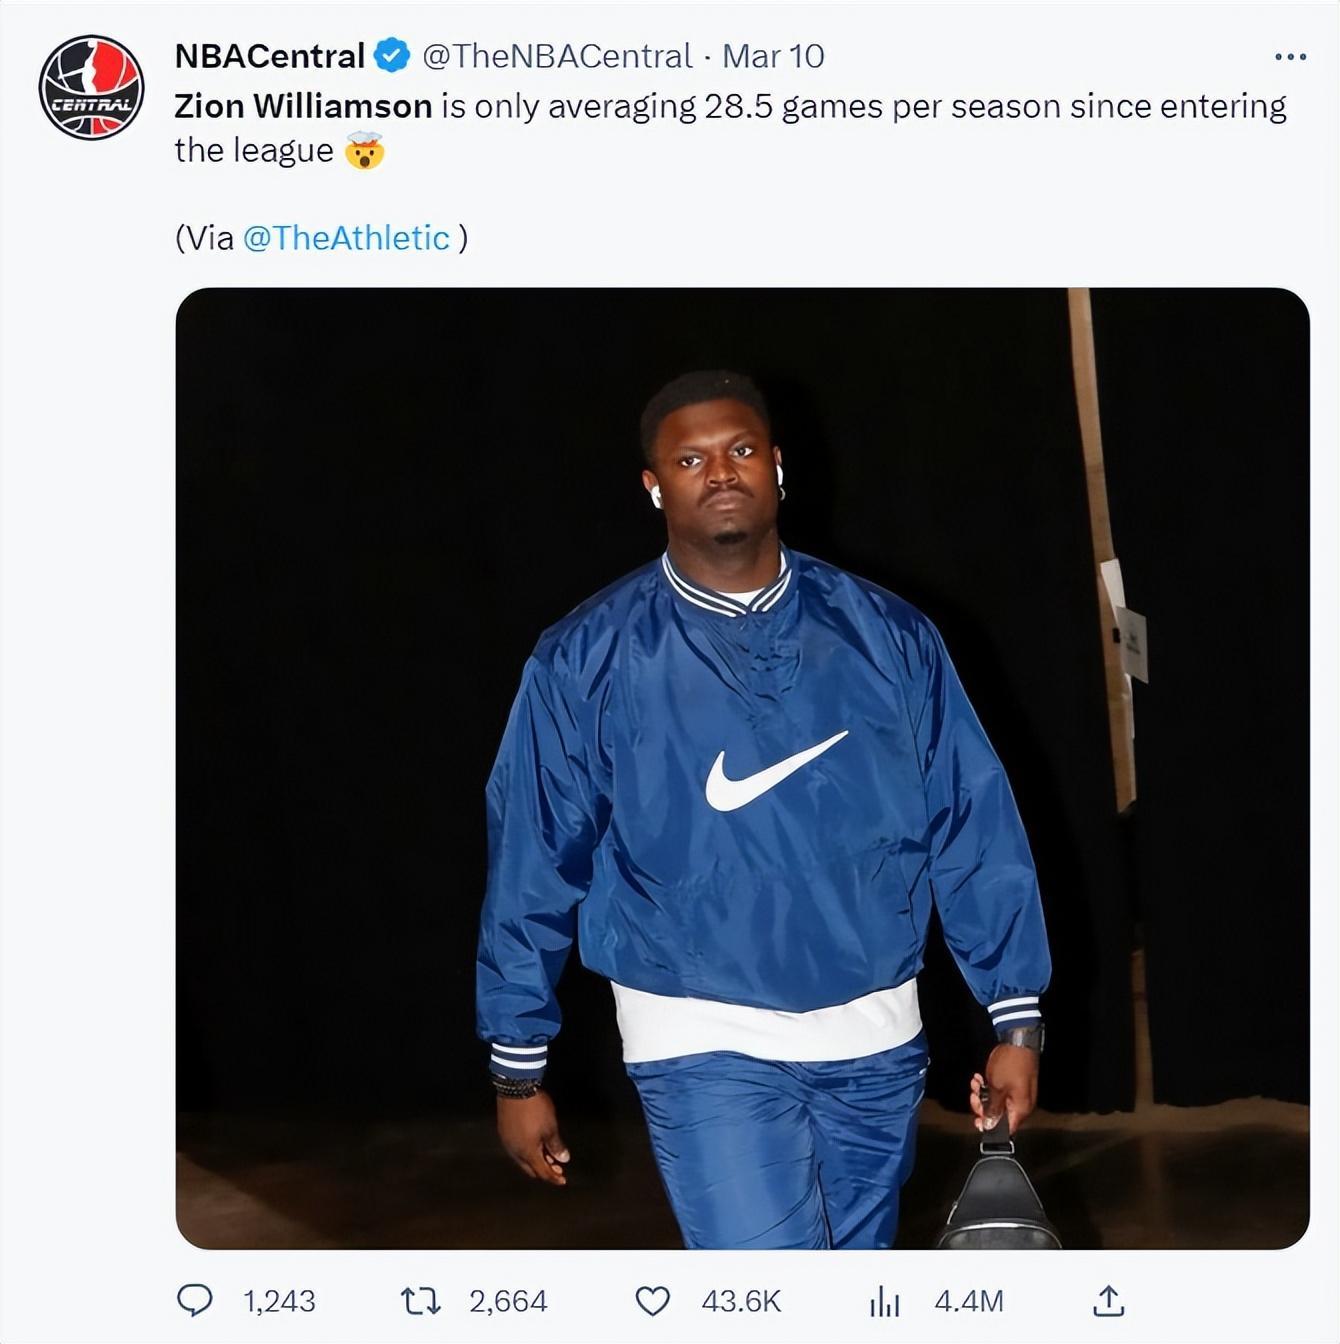
Task: Open the @TheAthletic mention link
Action: tap(346, 238)
